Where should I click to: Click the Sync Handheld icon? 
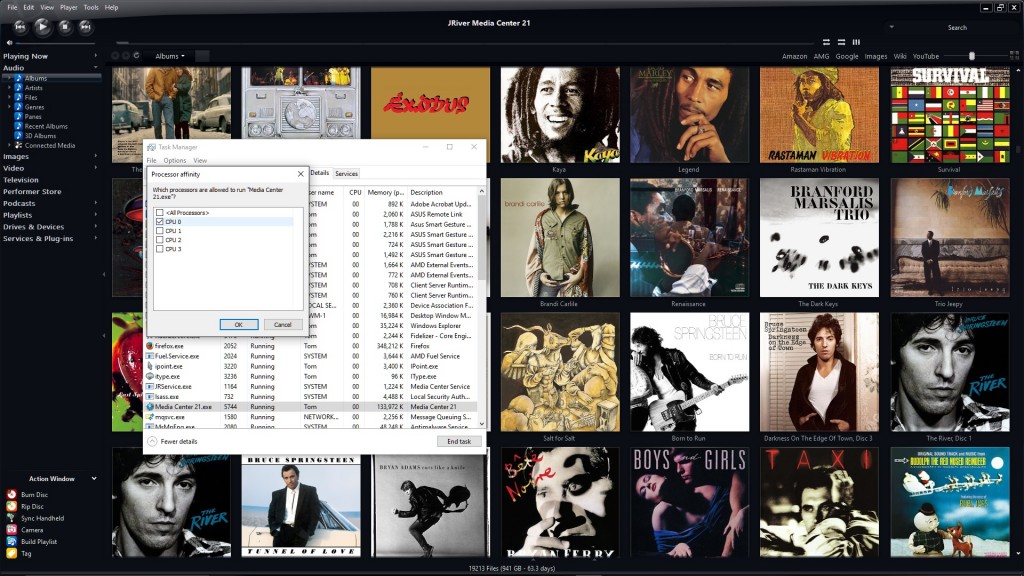click(12, 518)
